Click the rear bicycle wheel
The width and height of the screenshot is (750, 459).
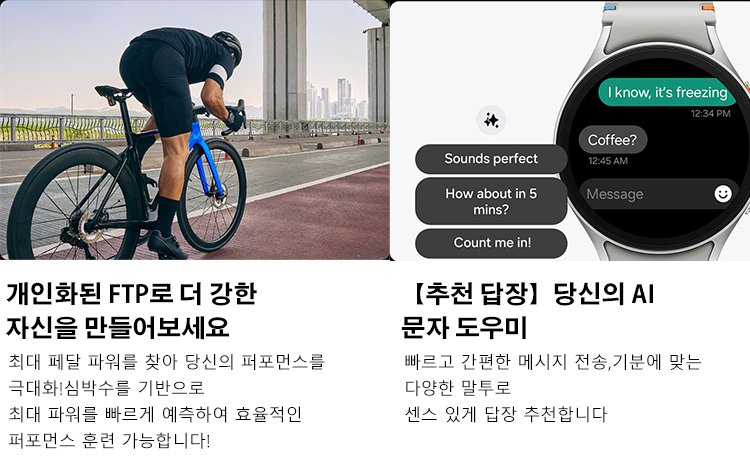click(x=74, y=206)
